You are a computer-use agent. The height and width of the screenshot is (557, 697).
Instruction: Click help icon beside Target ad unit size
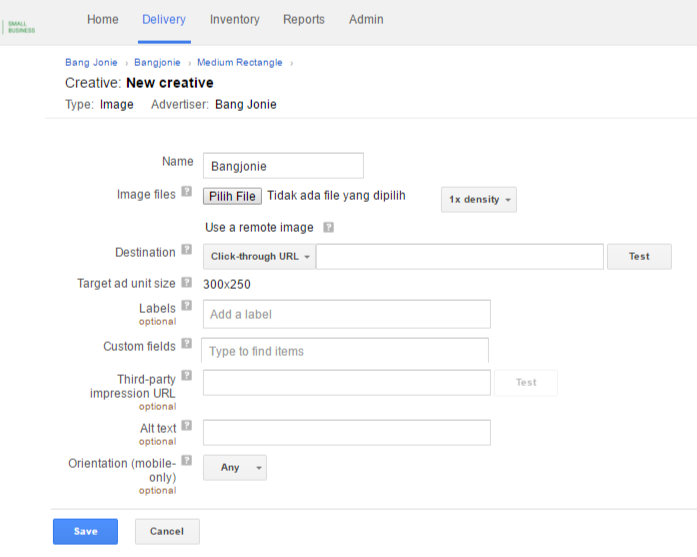pyautogui.click(x=187, y=283)
